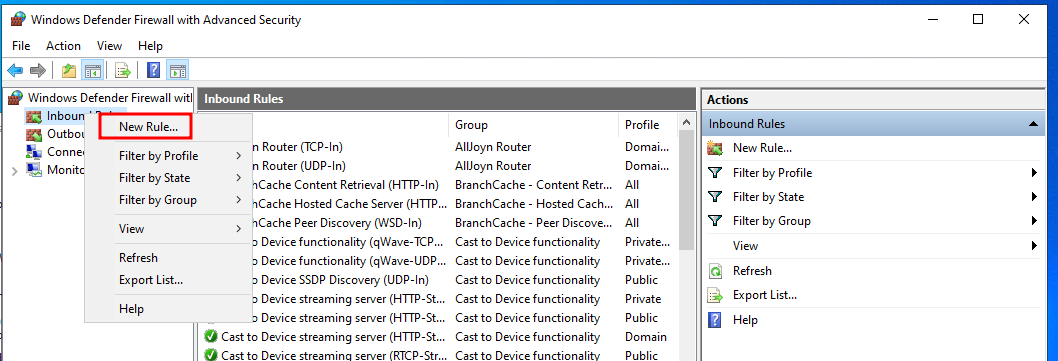Expand Filter by State arrow in Actions pane

point(1034,197)
